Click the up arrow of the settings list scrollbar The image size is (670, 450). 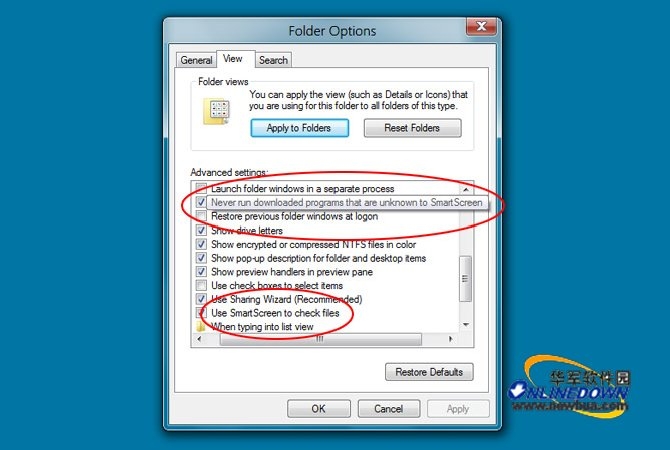click(466, 189)
